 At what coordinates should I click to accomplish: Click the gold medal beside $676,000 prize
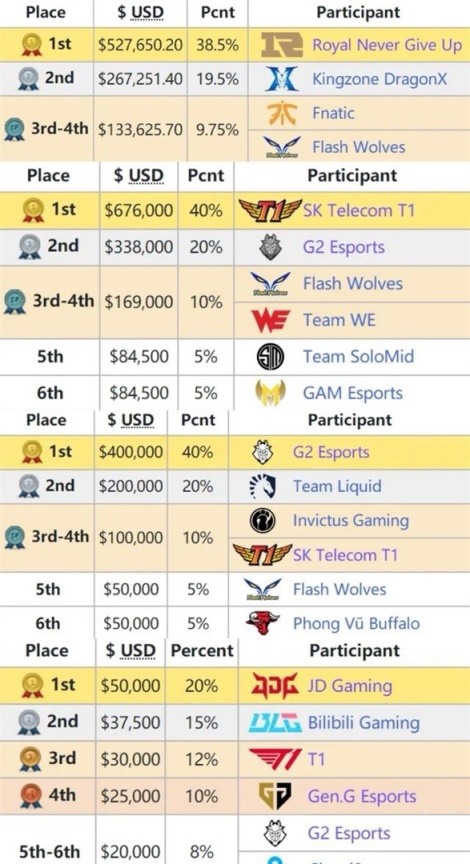point(33,210)
